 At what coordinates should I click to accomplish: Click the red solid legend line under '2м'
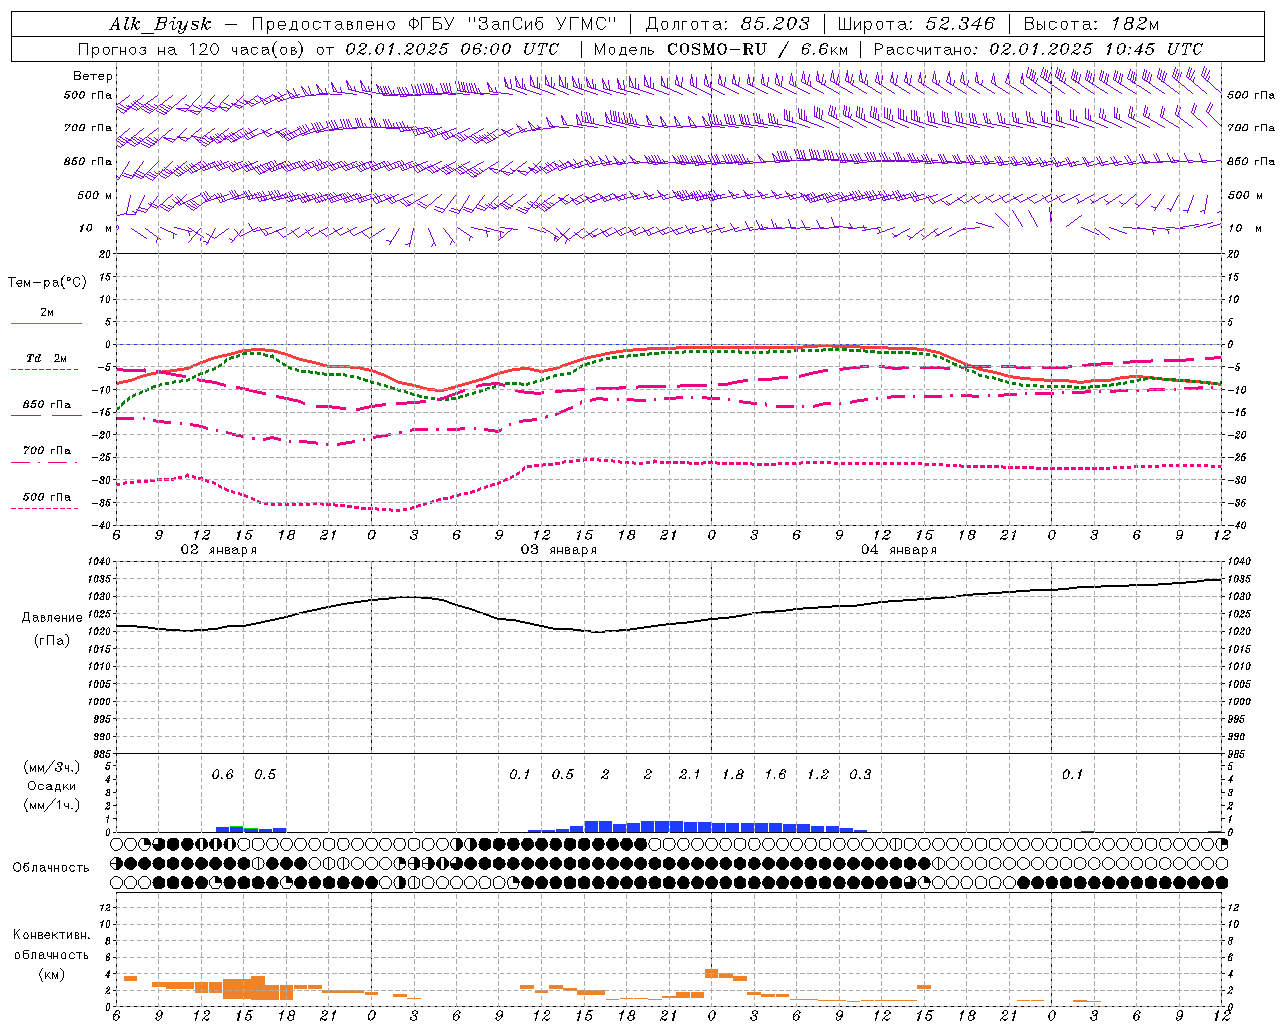click(46, 323)
